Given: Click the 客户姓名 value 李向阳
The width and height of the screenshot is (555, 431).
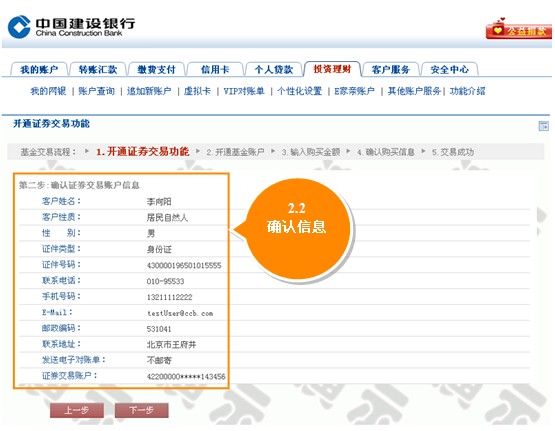Looking at the screenshot, I should 159,202.
